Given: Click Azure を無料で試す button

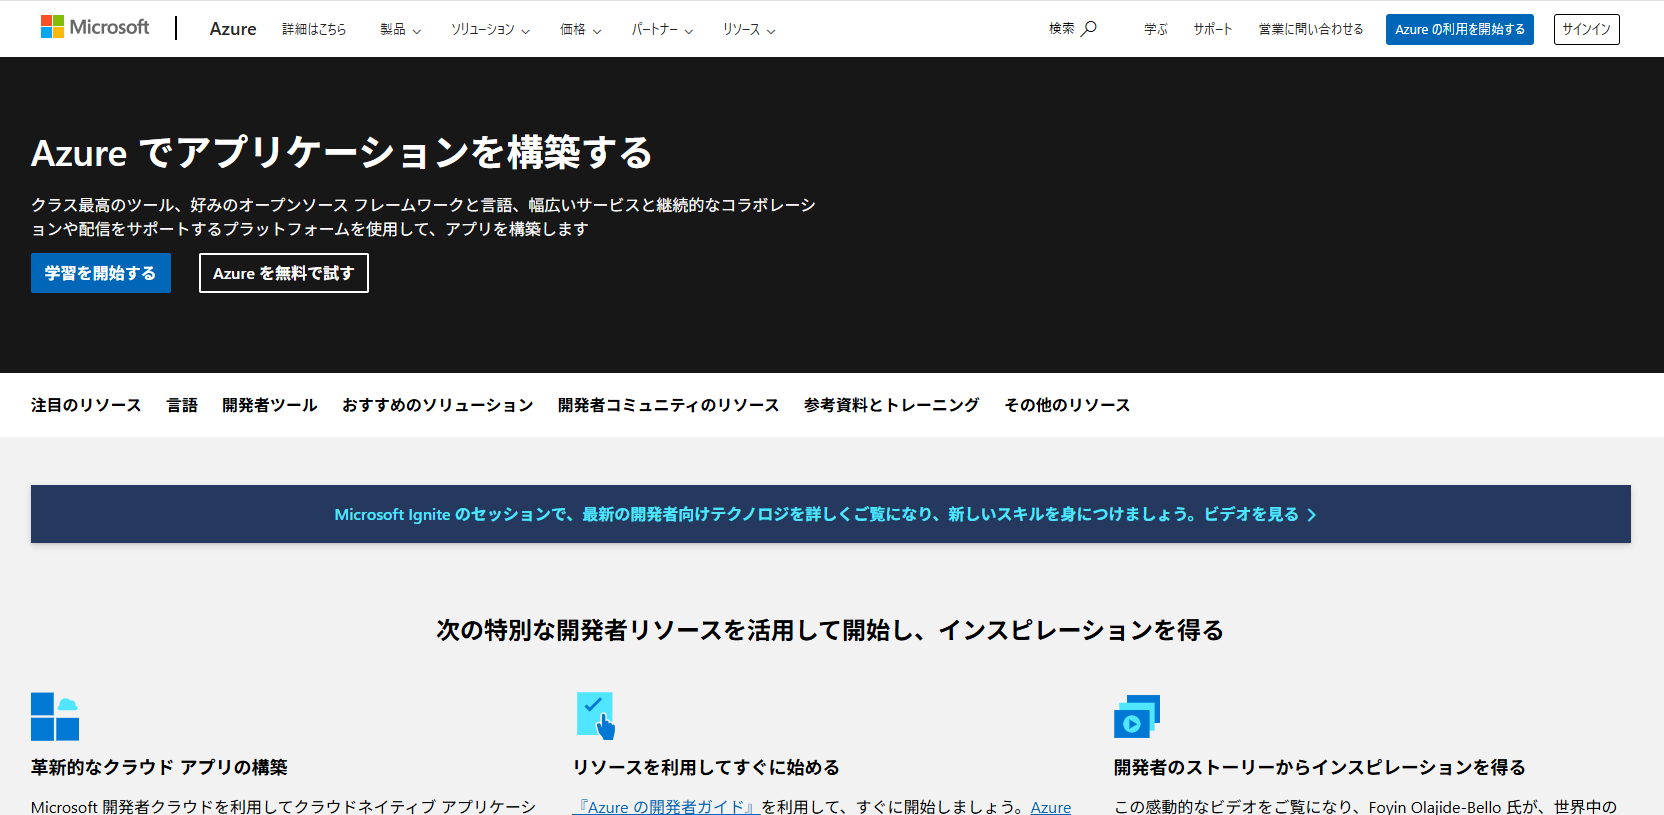Looking at the screenshot, I should tap(284, 273).
